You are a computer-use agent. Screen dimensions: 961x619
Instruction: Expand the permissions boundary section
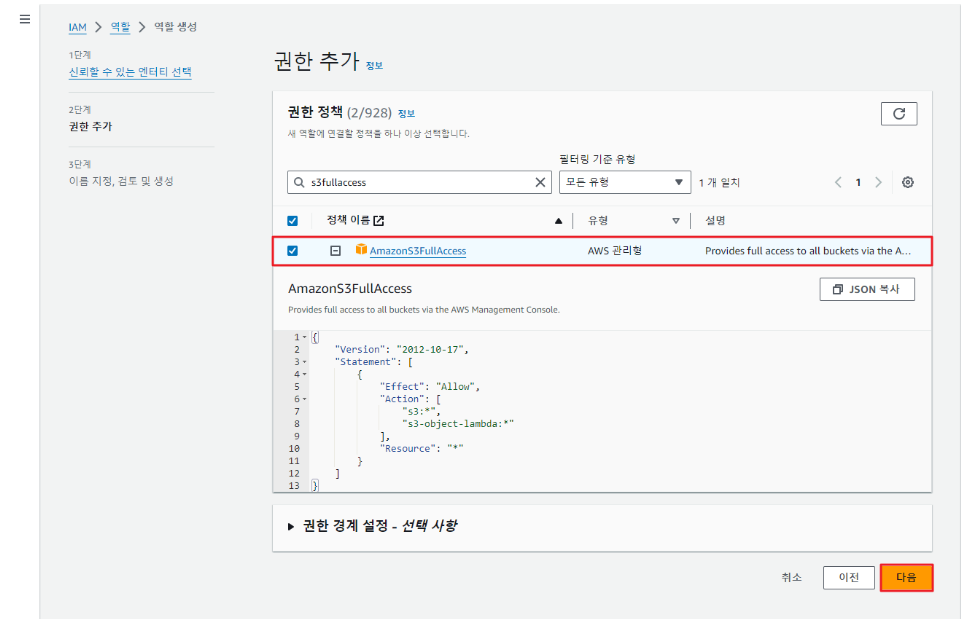pyautogui.click(x=291, y=526)
